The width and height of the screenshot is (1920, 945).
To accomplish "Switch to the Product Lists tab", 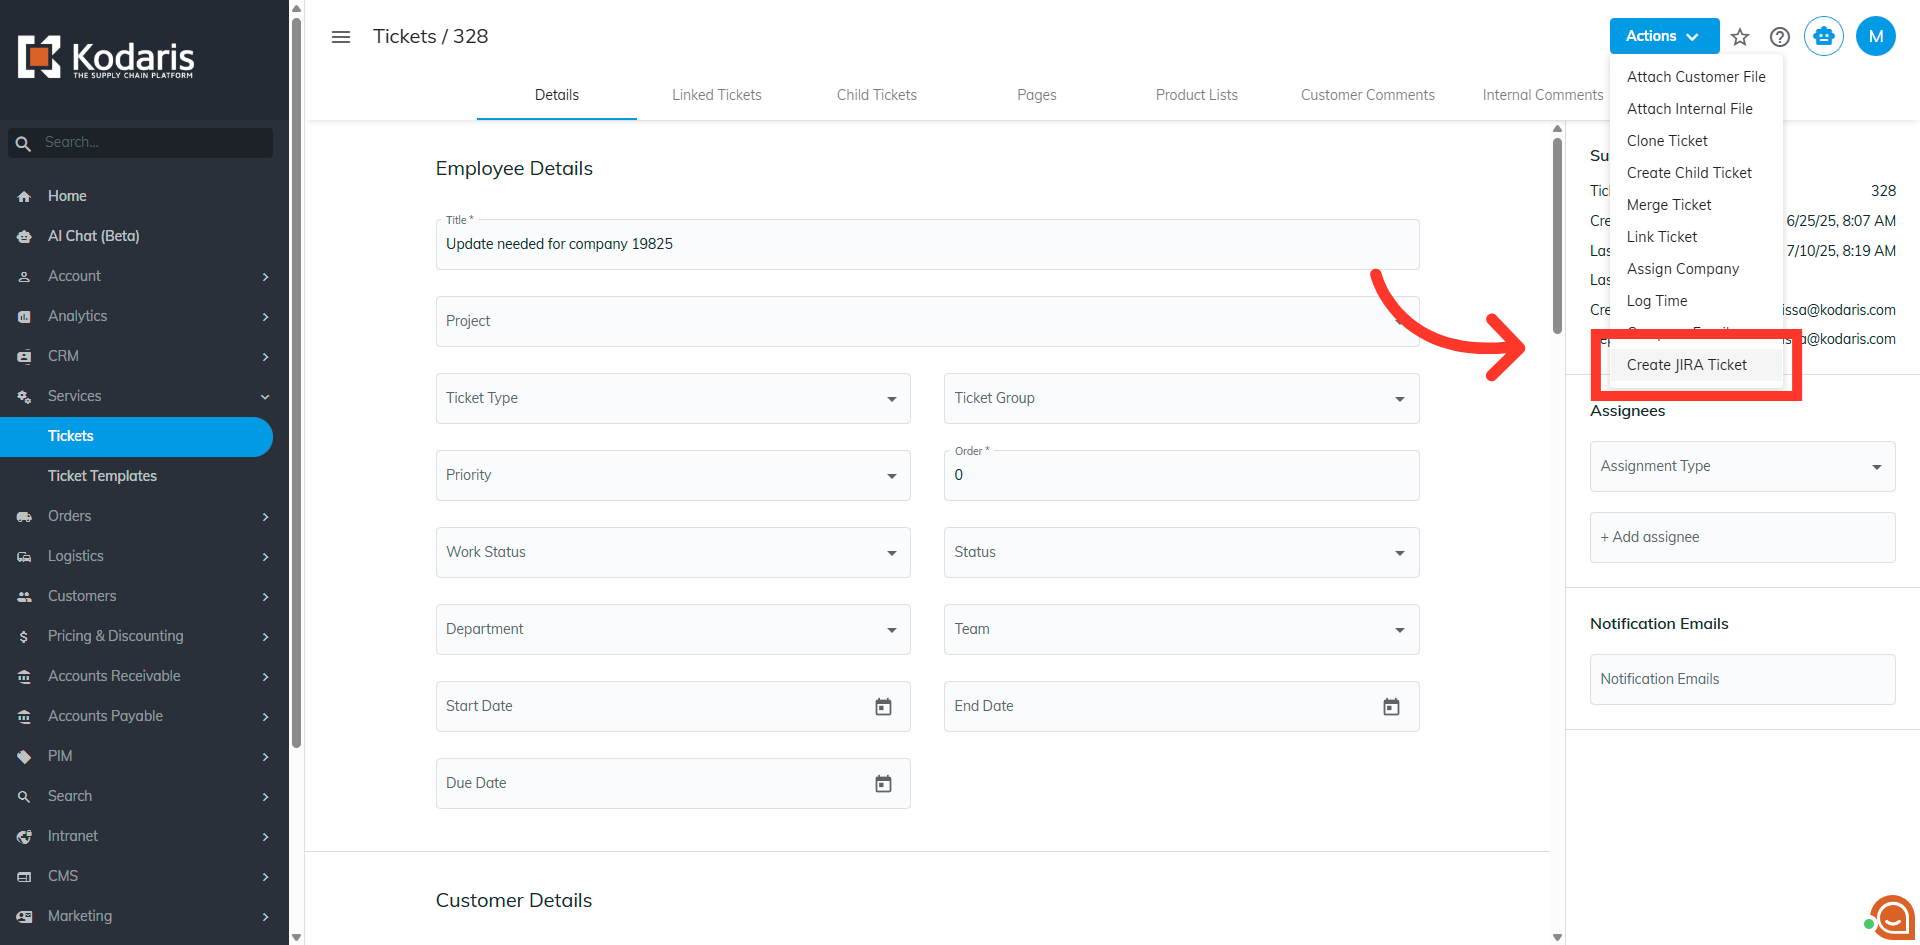I will coord(1197,95).
